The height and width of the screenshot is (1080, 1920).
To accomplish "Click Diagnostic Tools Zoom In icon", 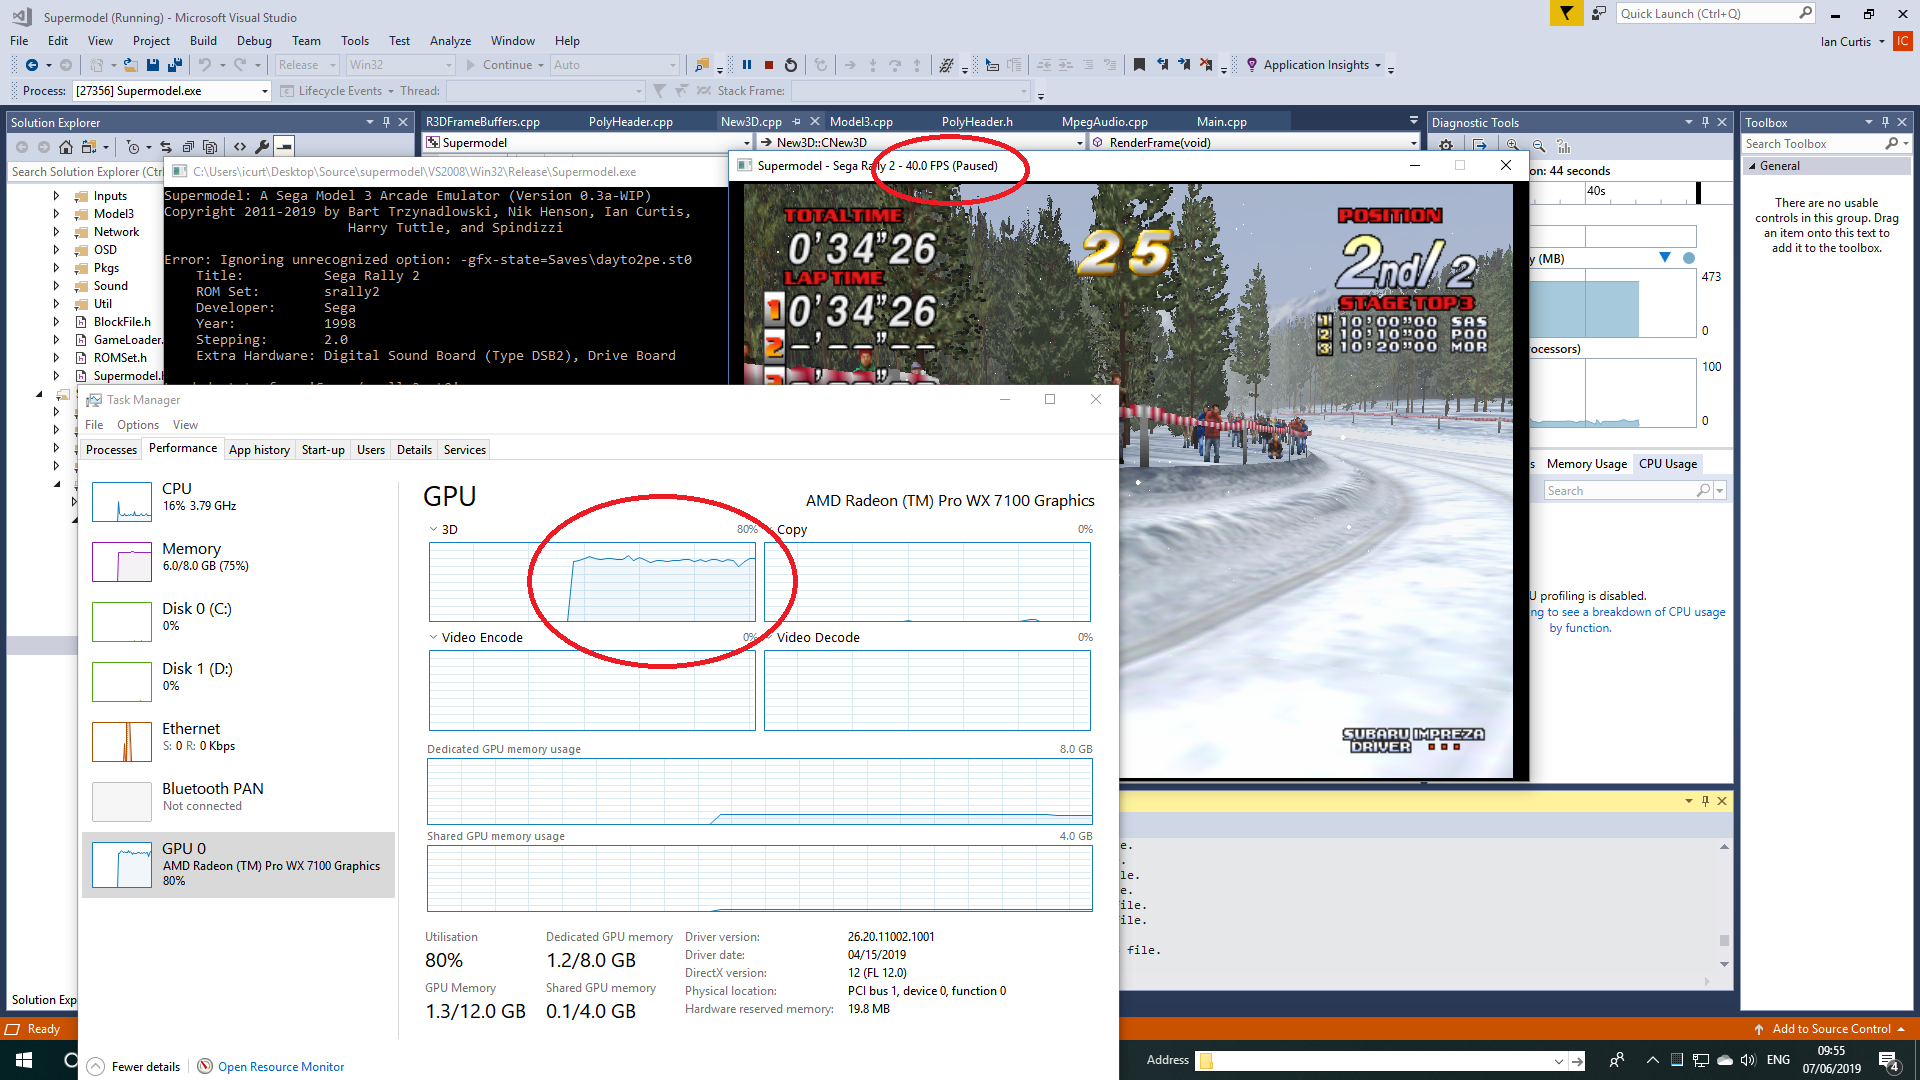I will click(1513, 146).
